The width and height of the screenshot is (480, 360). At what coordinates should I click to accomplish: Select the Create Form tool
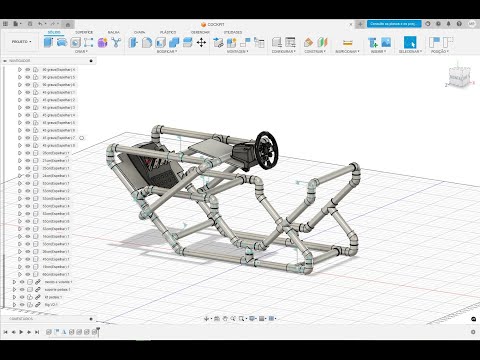62,42
